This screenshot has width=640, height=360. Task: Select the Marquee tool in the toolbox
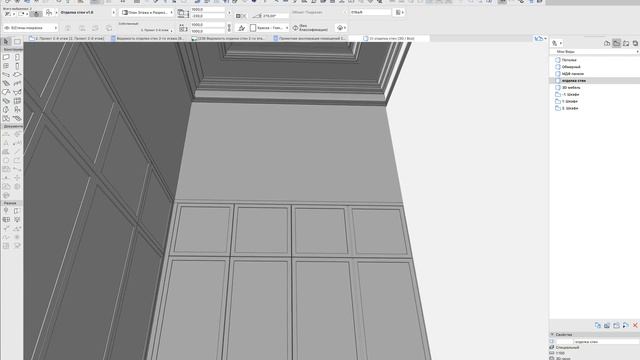pos(17,42)
